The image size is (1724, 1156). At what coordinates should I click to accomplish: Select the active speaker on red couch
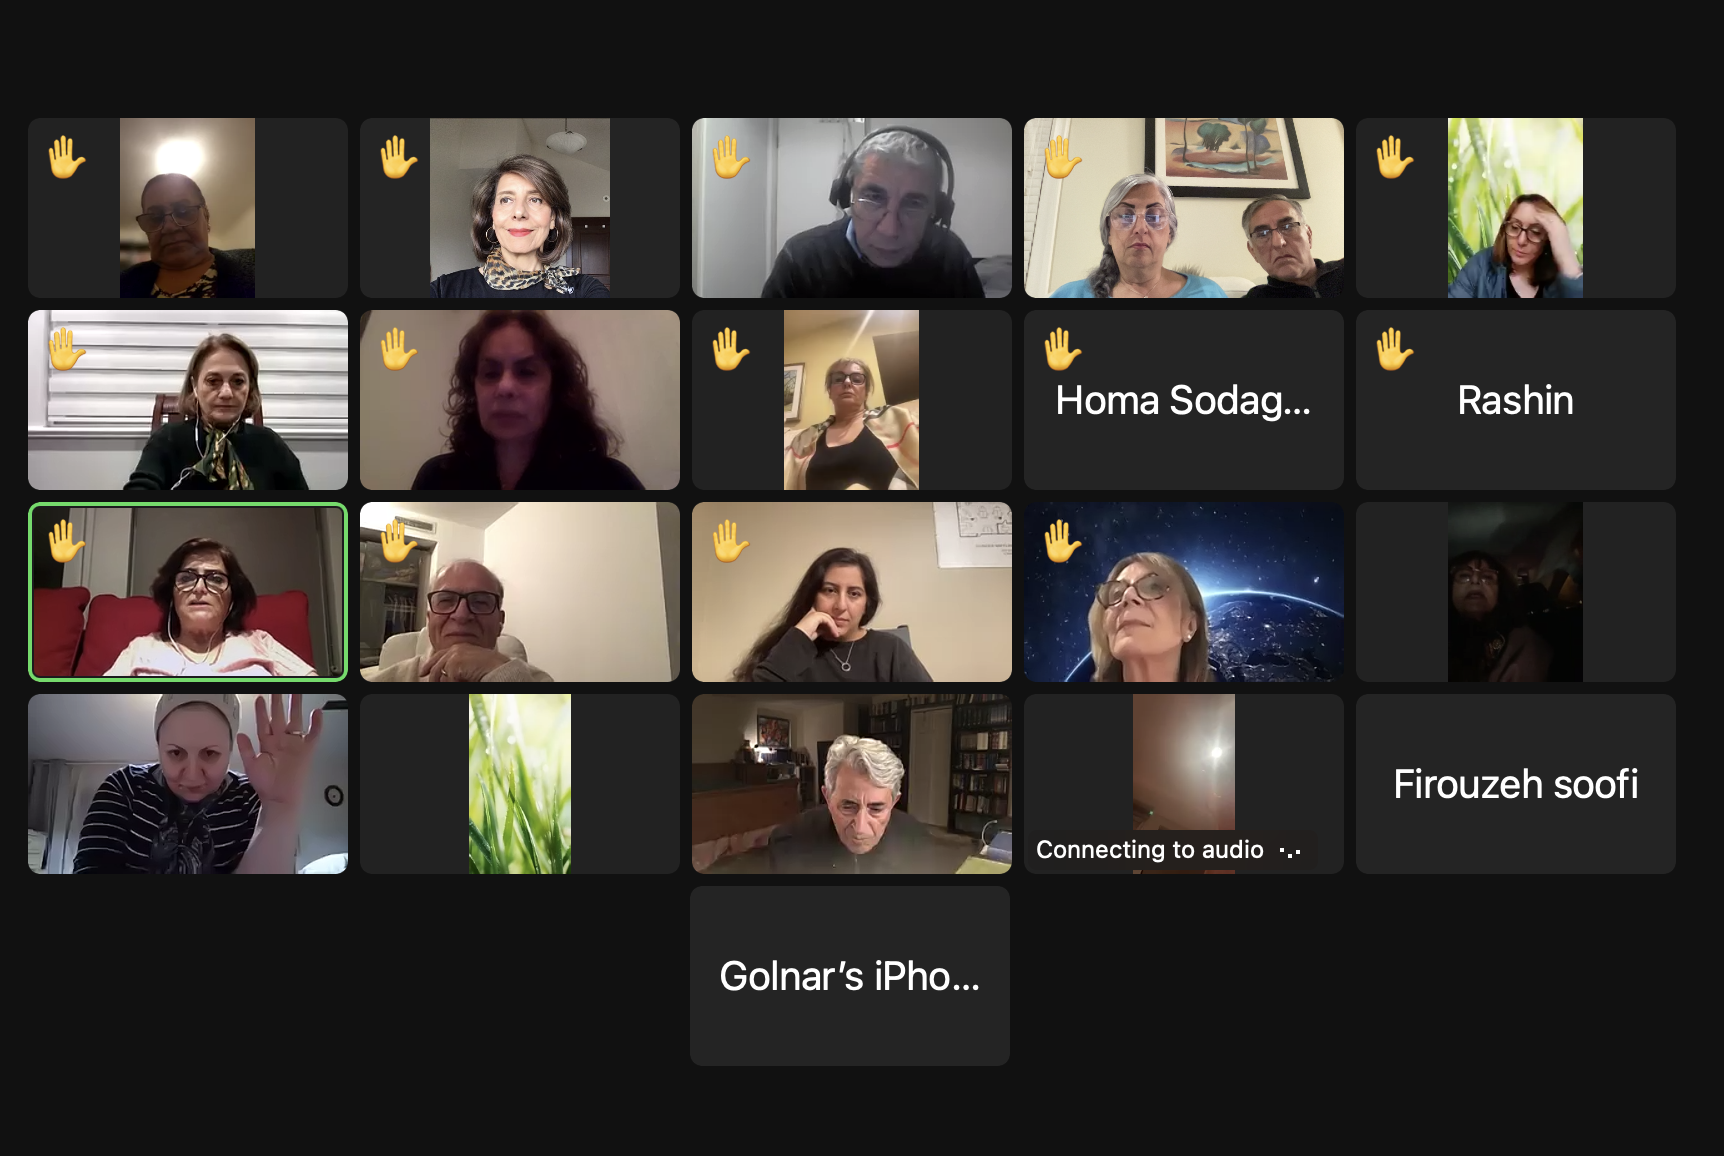tap(188, 592)
